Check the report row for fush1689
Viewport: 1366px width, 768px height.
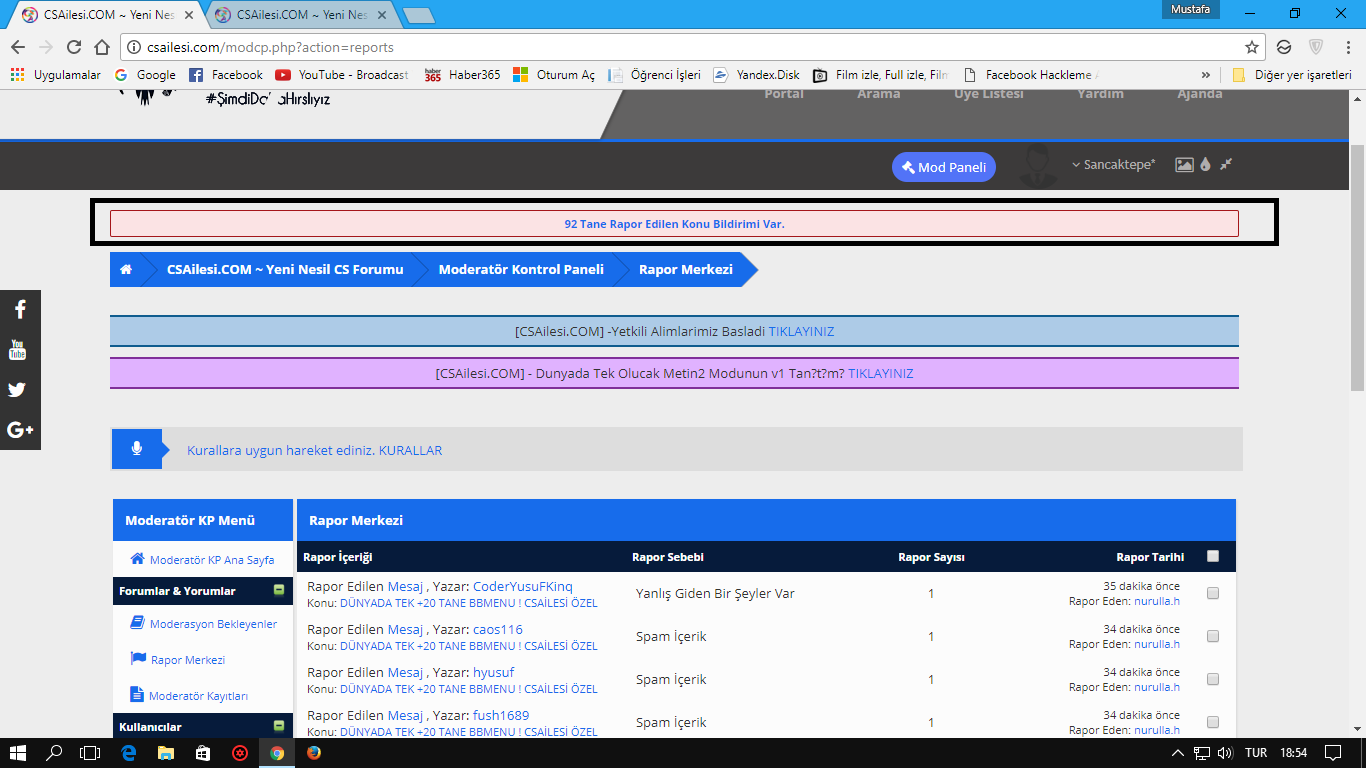pyautogui.click(x=1213, y=722)
